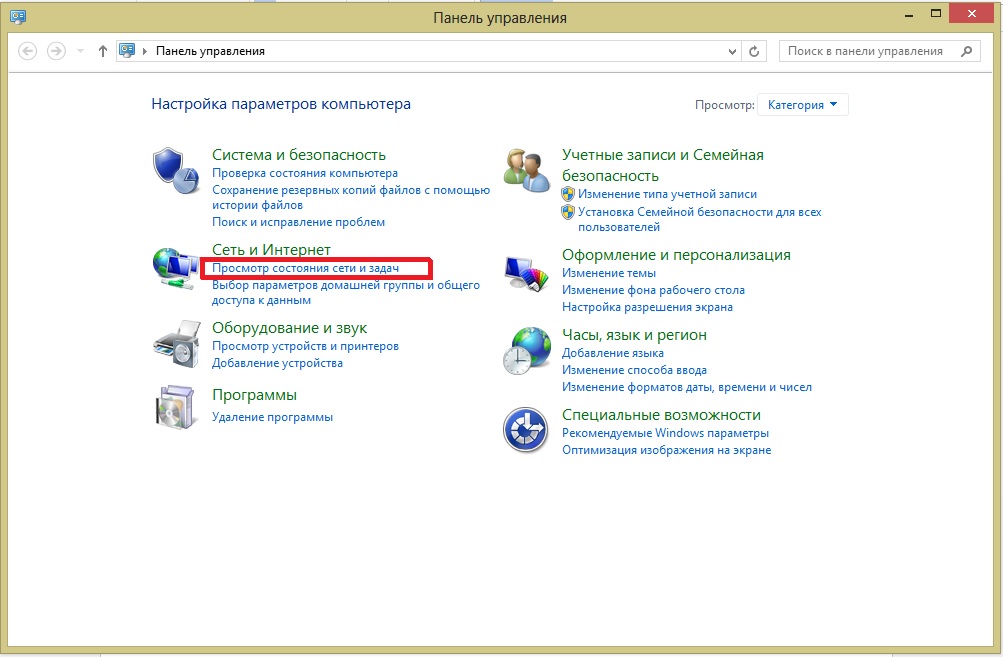The image size is (1003, 657).
Task: Open Учетные записи и Семейная безопасность
Action: click(663, 165)
